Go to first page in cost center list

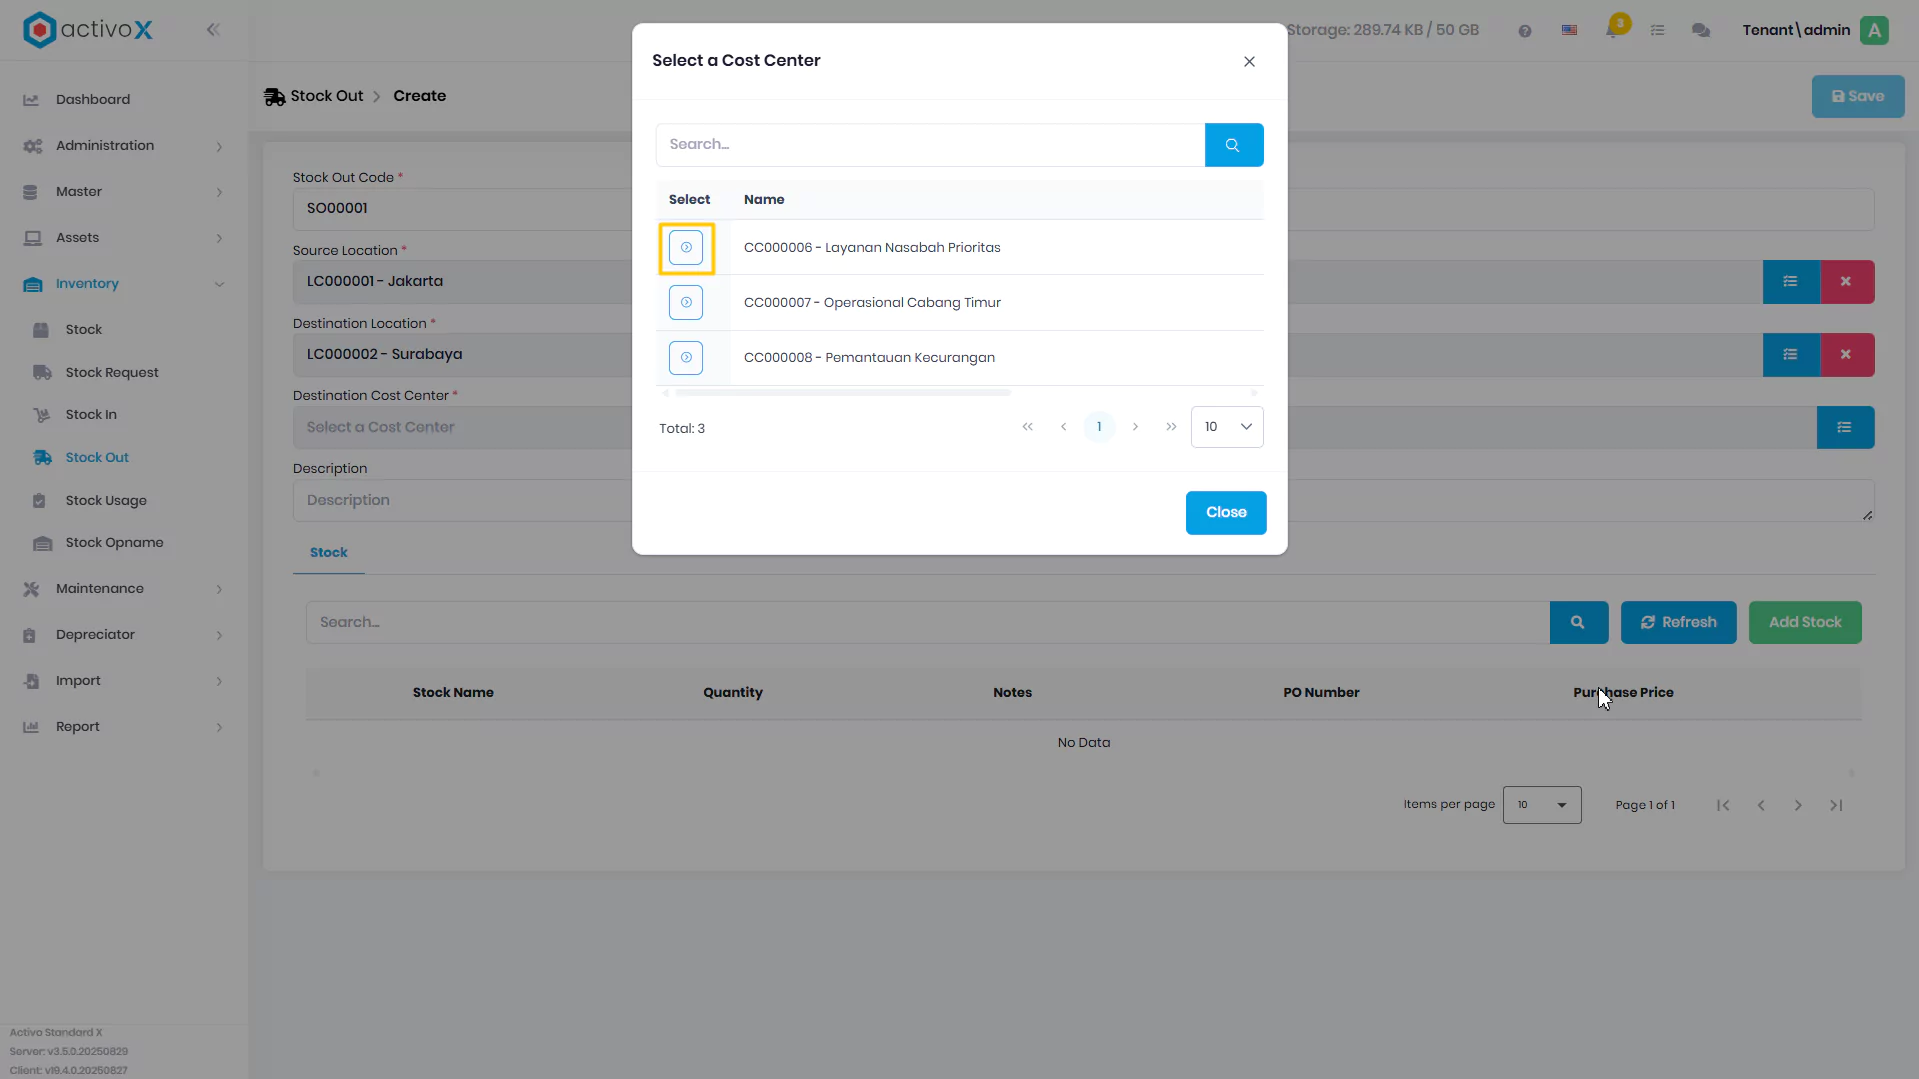tap(1027, 427)
